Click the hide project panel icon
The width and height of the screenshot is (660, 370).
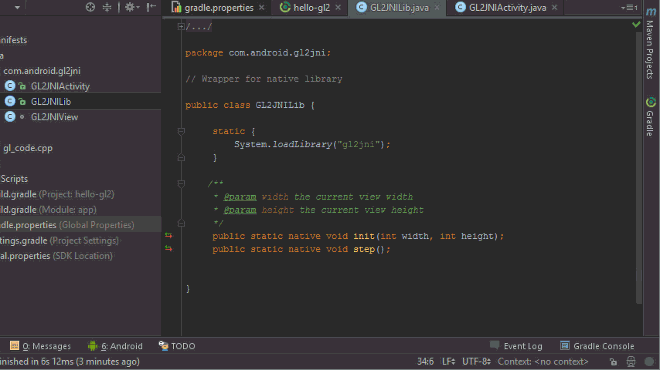pyautogui.click(x=151, y=7)
